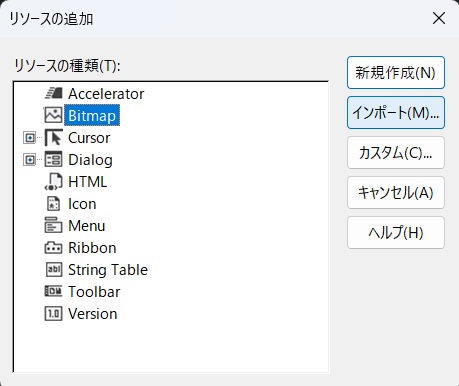This screenshot has height=386, width=459.
Task: Click the インポート(M)... button
Action: [x=396, y=113]
